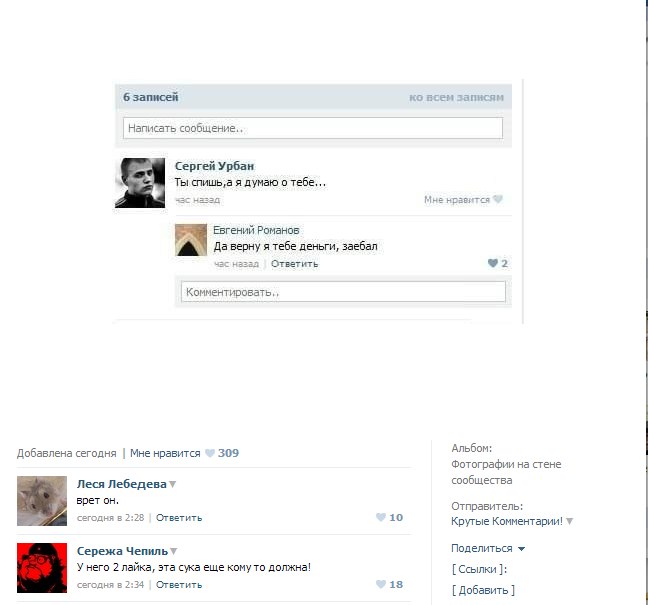The width and height of the screenshot is (648, 605).
Task: Click 'Ответить' under Сережа Чепиль's comment
Action: coord(179,584)
